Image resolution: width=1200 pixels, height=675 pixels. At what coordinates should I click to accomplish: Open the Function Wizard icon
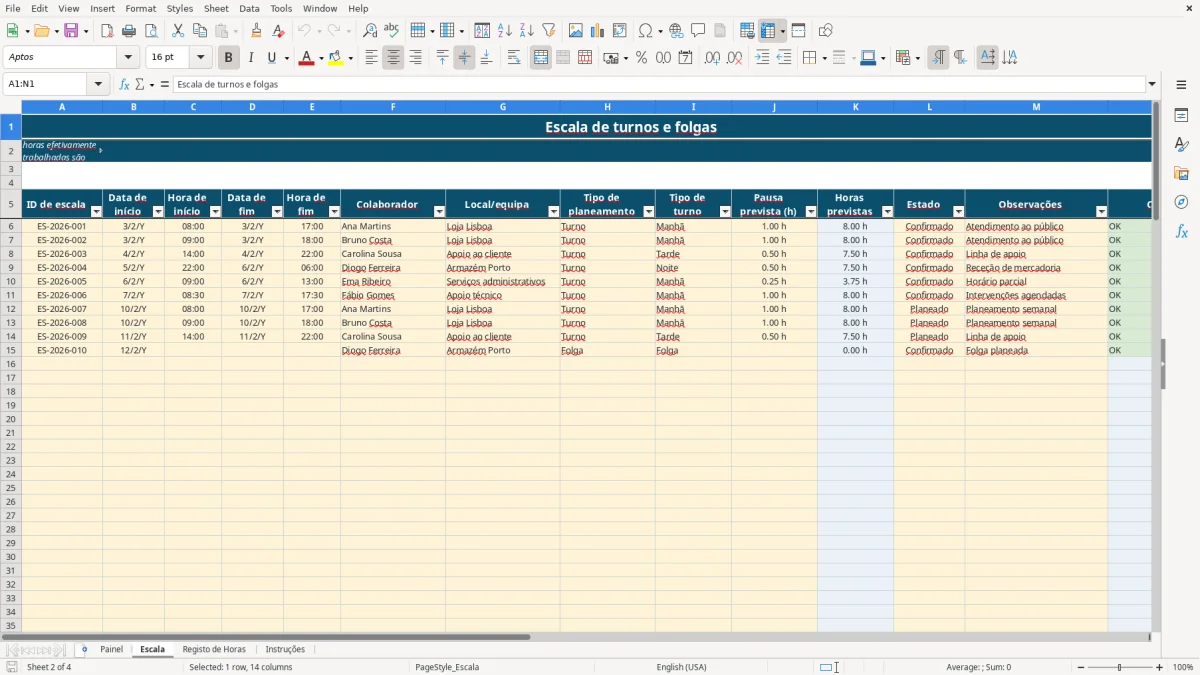[x=124, y=84]
